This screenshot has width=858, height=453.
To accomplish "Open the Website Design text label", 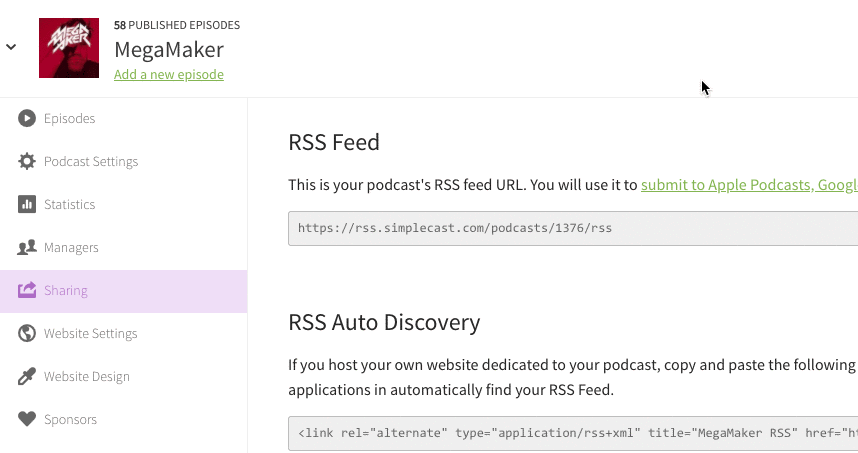I will click(x=87, y=376).
